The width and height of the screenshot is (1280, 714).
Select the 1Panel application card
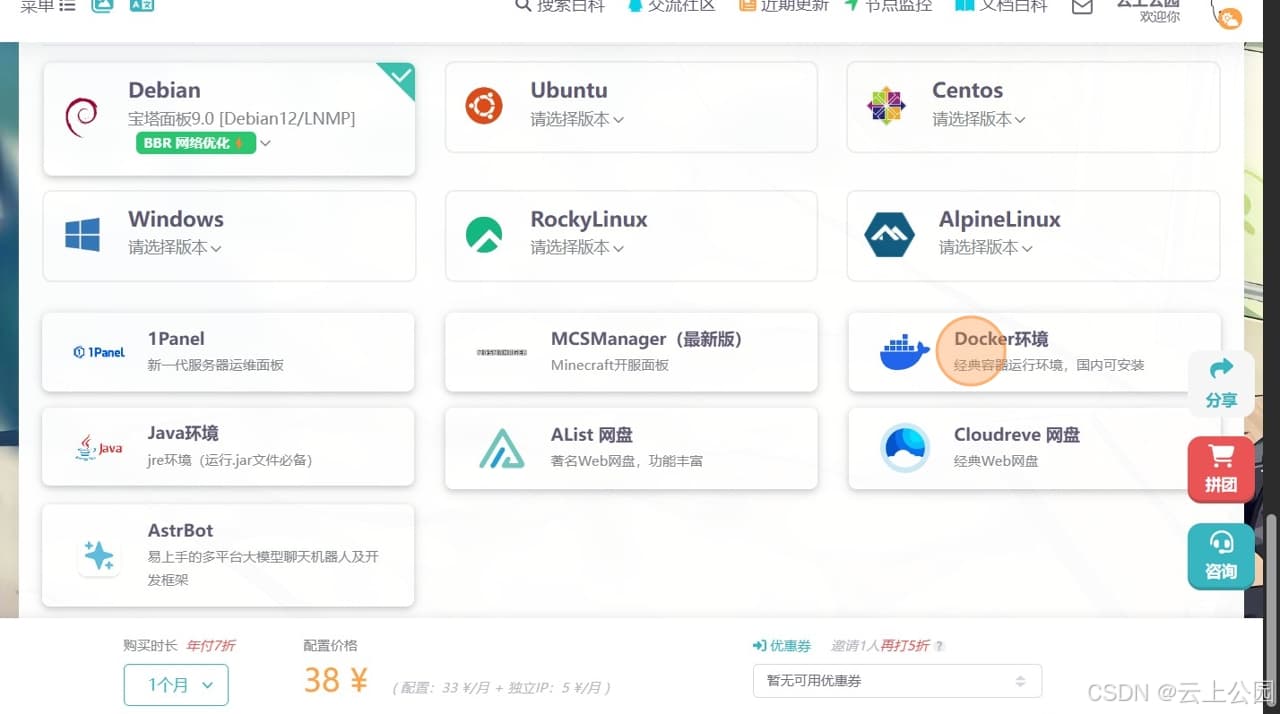click(x=228, y=352)
